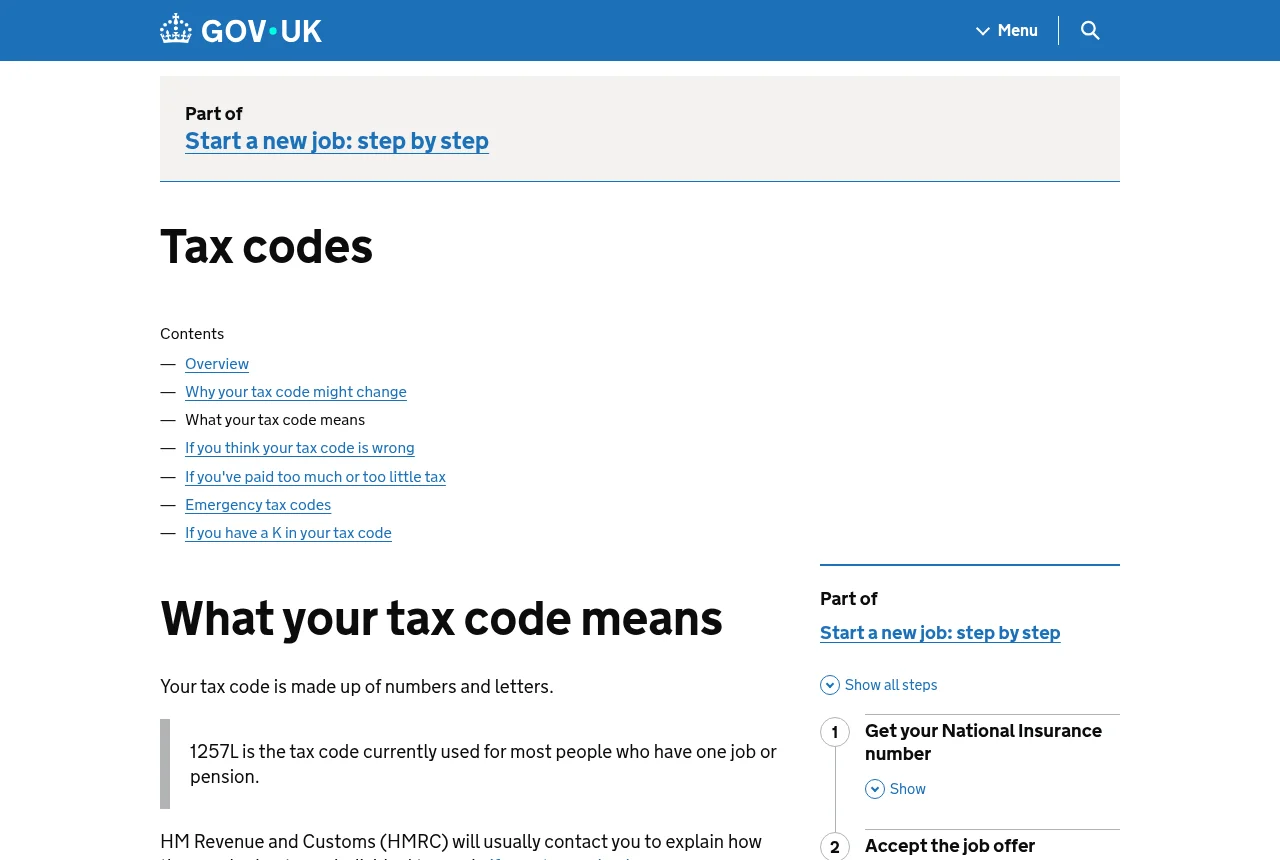Click What your tax code means contents entry
The image size is (1280, 860).
click(x=275, y=420)
